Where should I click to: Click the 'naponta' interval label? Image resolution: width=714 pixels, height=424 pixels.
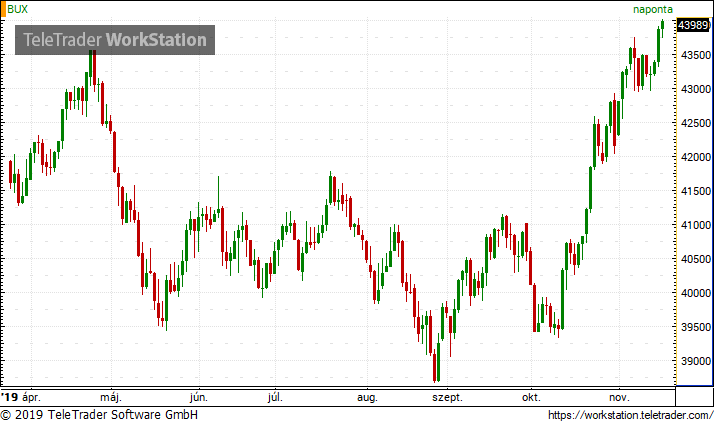[653, 9]
